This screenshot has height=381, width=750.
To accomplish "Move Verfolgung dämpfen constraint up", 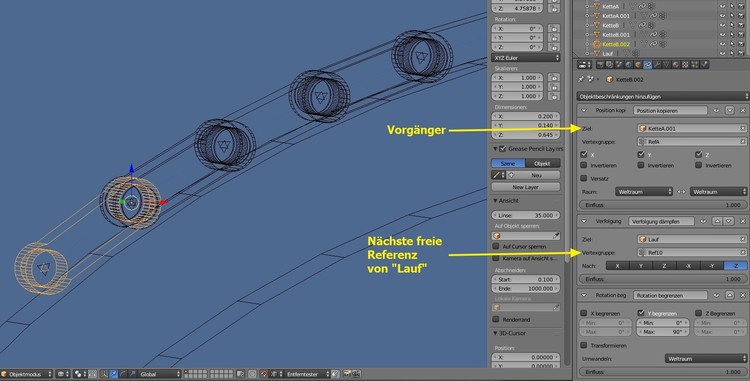I will click(x=717, y=221).
